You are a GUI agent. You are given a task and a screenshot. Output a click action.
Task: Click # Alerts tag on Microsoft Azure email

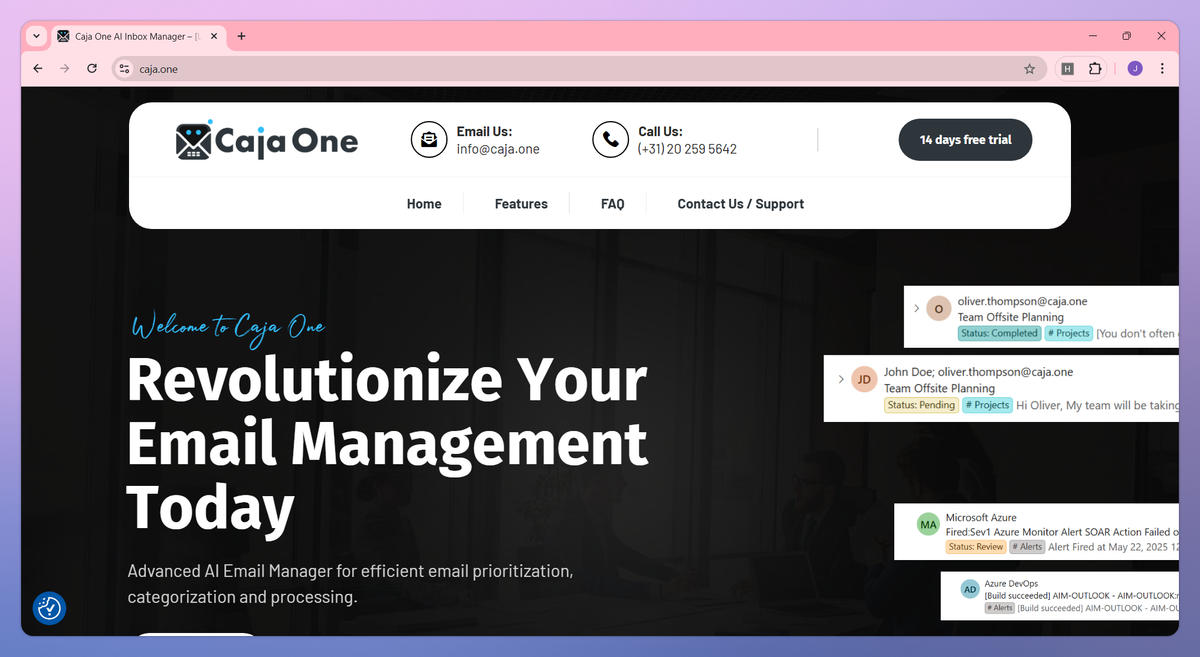coord(1027,547)
